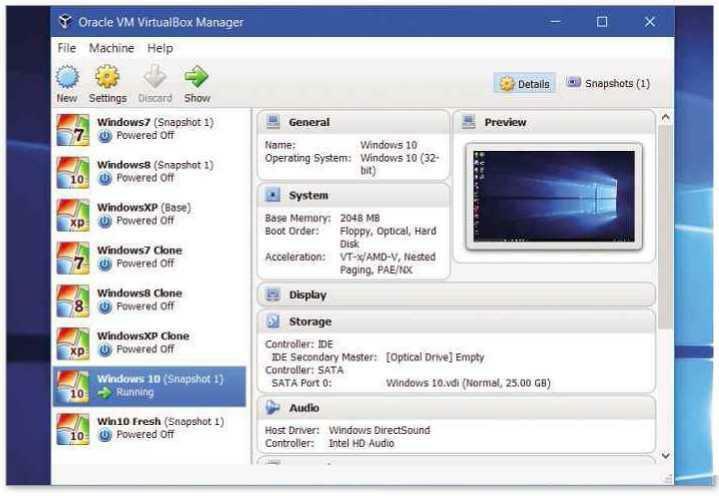Collapse the System section header
Screen dimensions: 719x496
(x=353, y=195)
